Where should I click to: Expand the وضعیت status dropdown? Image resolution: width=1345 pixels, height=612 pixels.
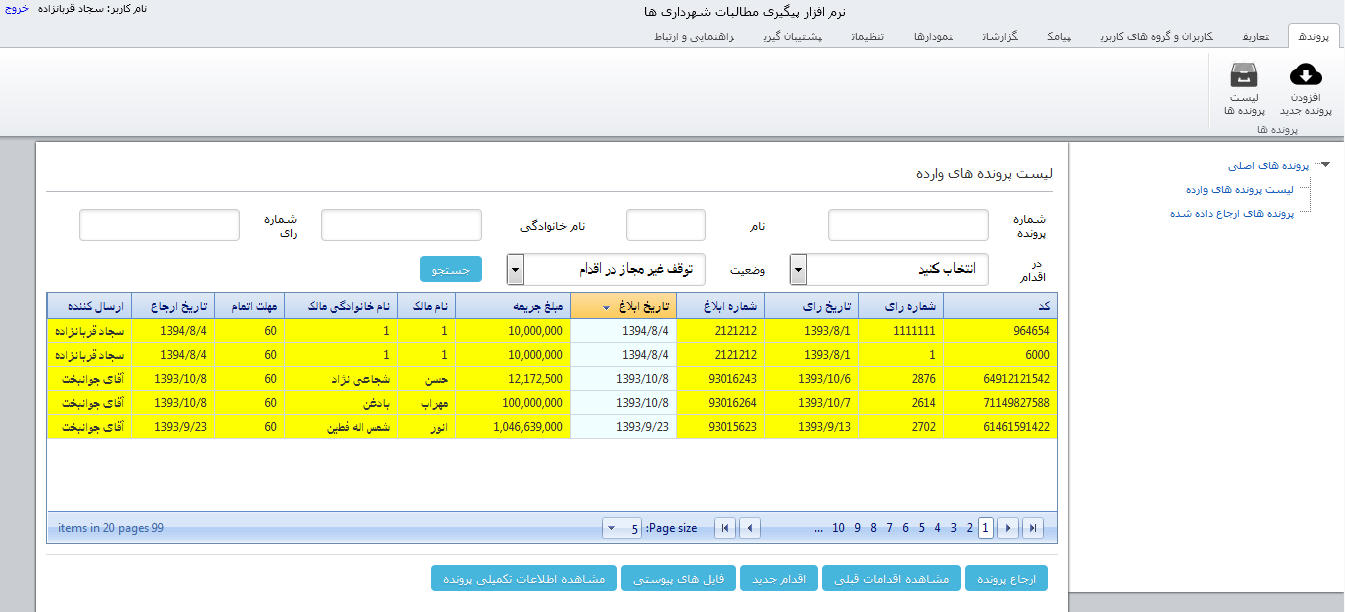(x=515, y=269)
